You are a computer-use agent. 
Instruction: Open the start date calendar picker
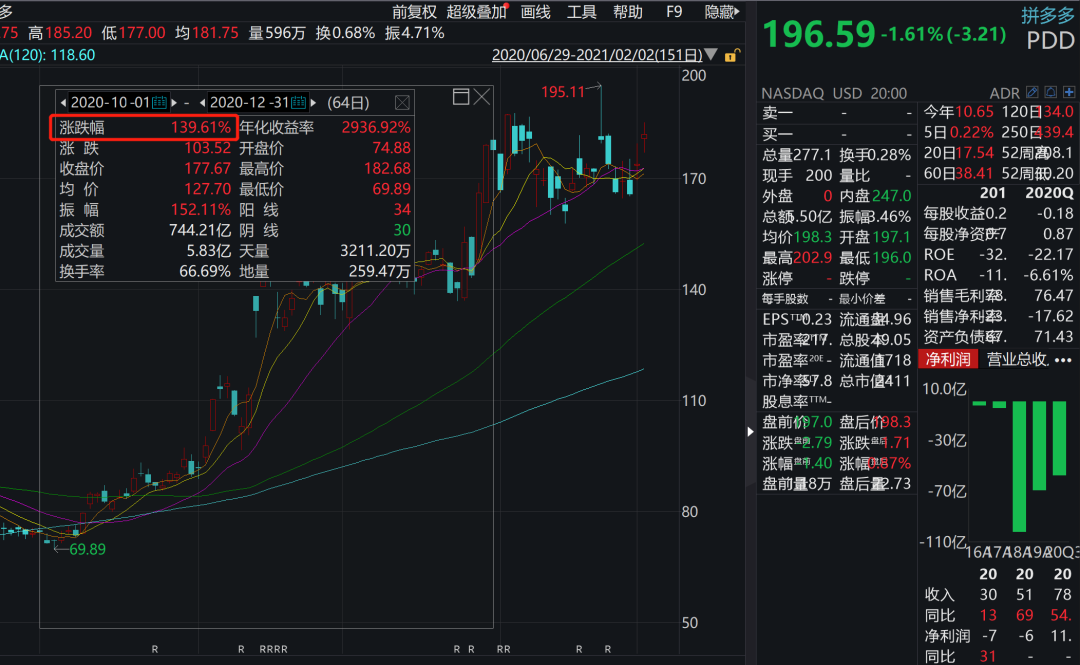coord(159,103)
